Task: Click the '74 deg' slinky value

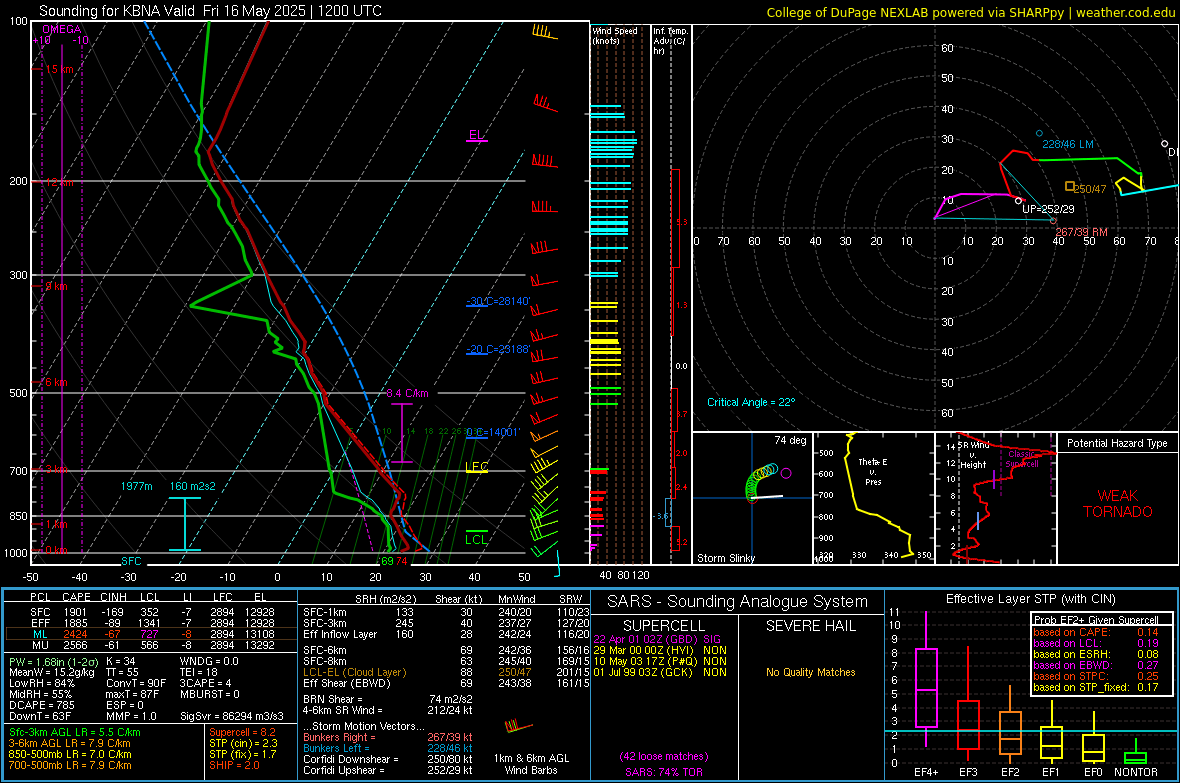Action: point(790,440)
